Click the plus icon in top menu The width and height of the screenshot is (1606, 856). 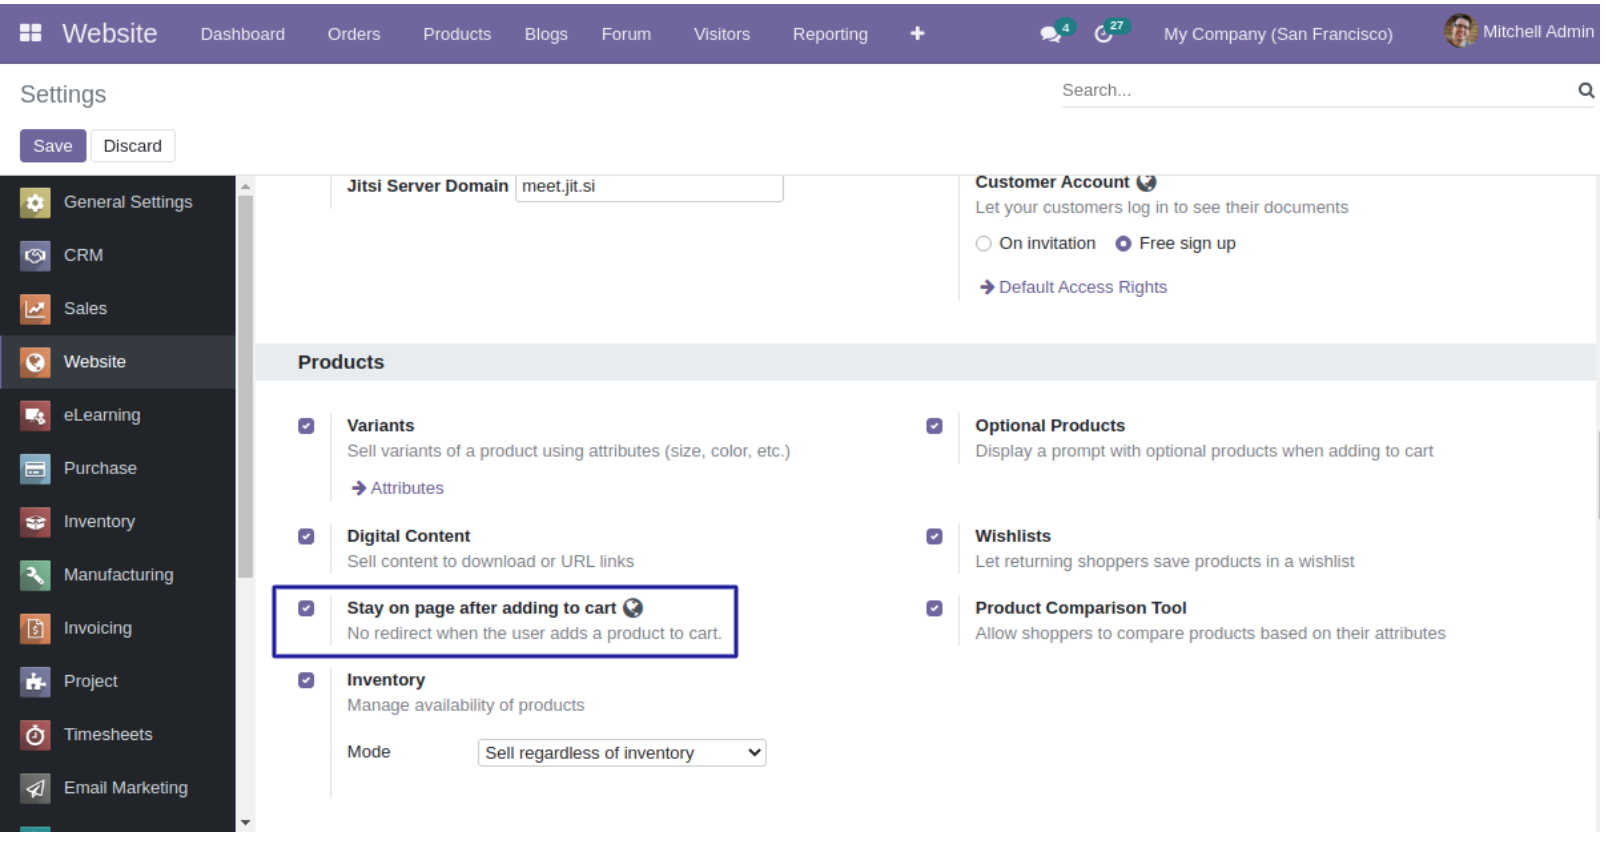(918, 34)
